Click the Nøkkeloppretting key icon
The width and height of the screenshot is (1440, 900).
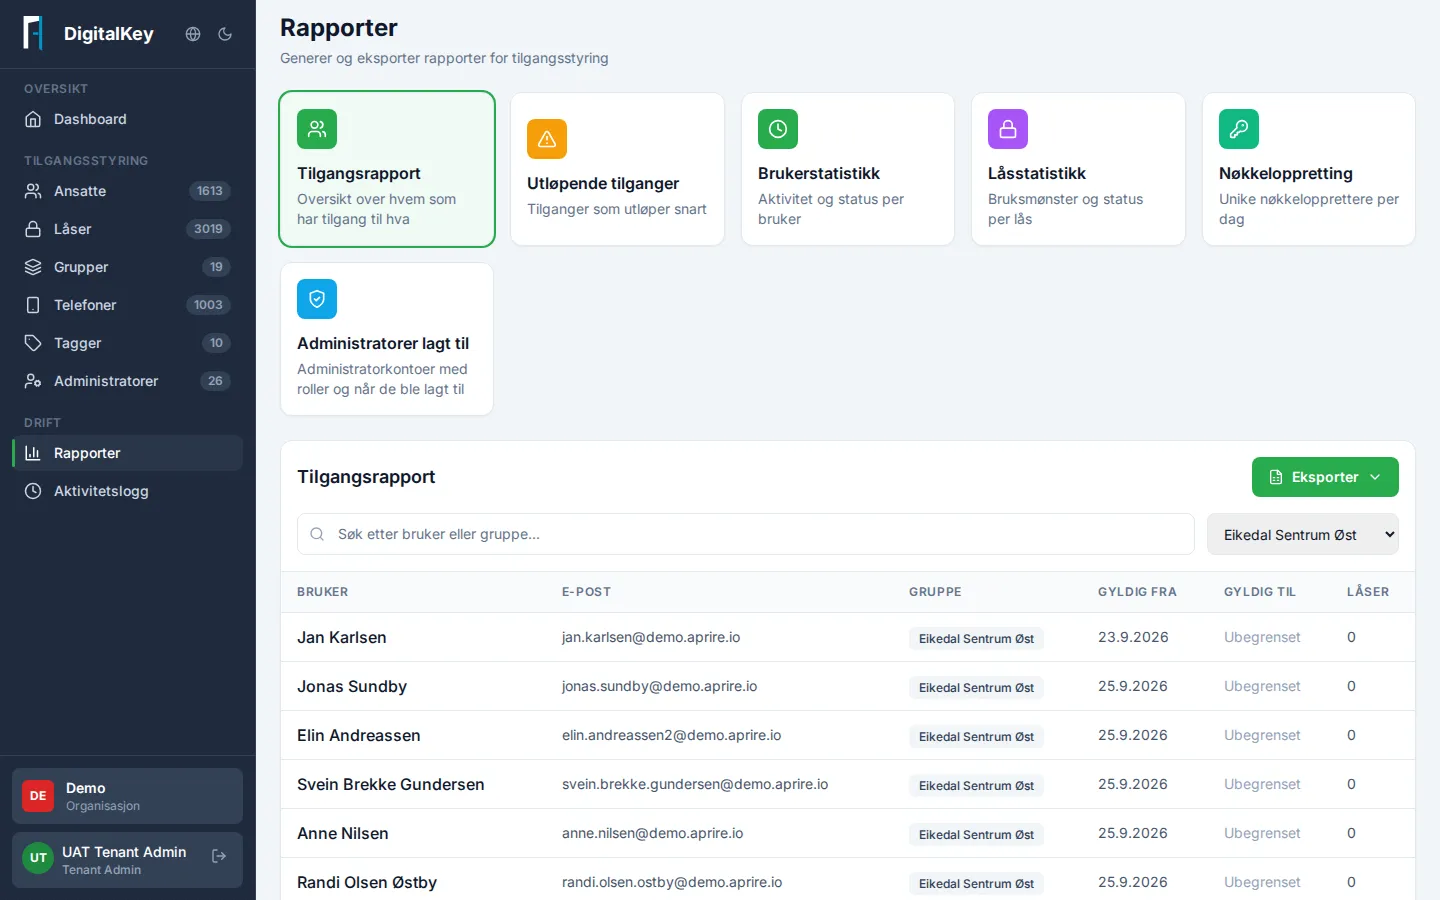(x=1239, y=129)
